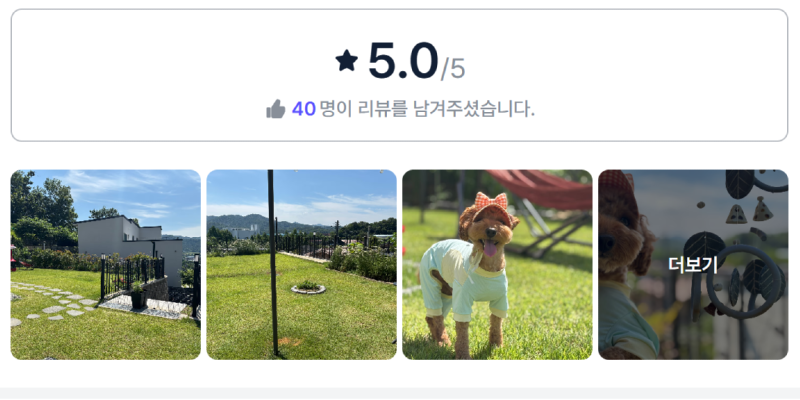Click the white house in first photo
This screenshot has width=800, height=400.
130,244
